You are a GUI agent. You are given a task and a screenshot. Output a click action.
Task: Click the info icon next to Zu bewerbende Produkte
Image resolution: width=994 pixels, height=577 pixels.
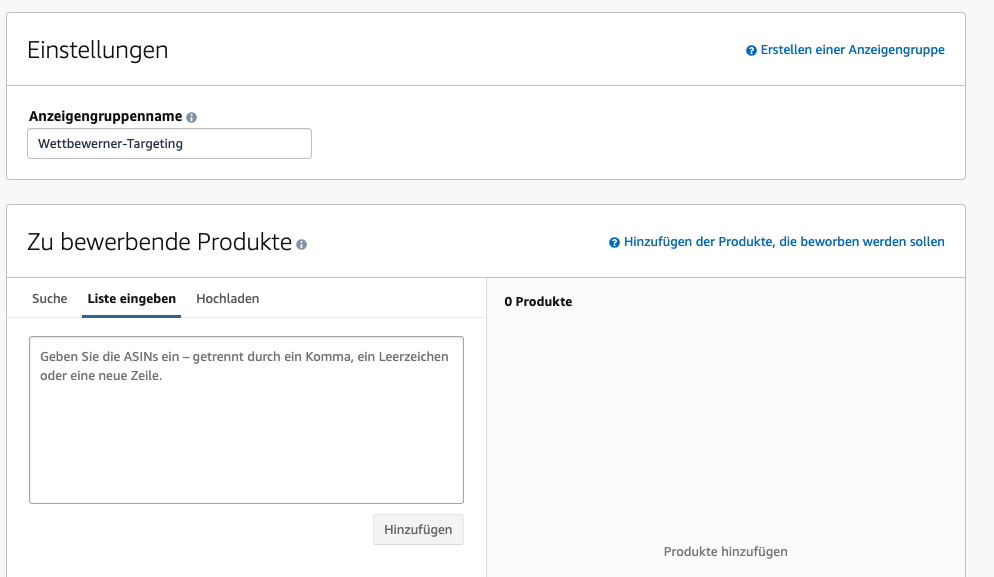click(x=302, y=244)
